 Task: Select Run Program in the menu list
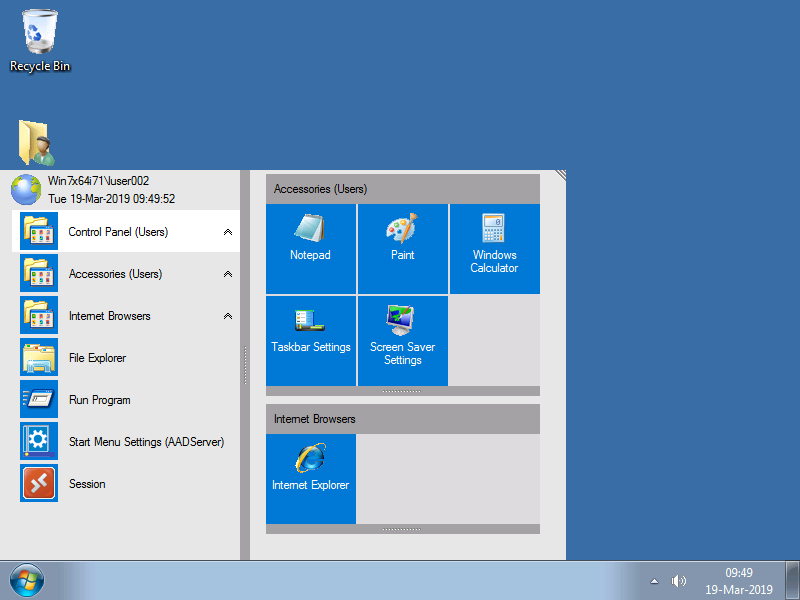point(99,400)
